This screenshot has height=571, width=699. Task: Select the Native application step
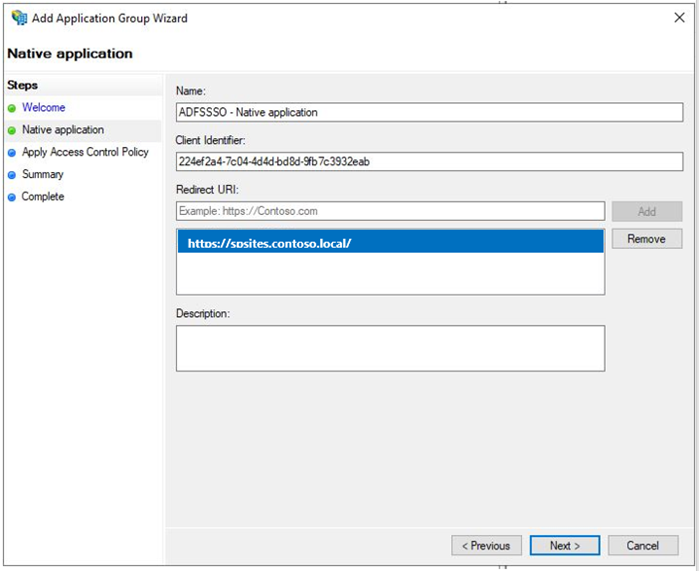point(63,130)
